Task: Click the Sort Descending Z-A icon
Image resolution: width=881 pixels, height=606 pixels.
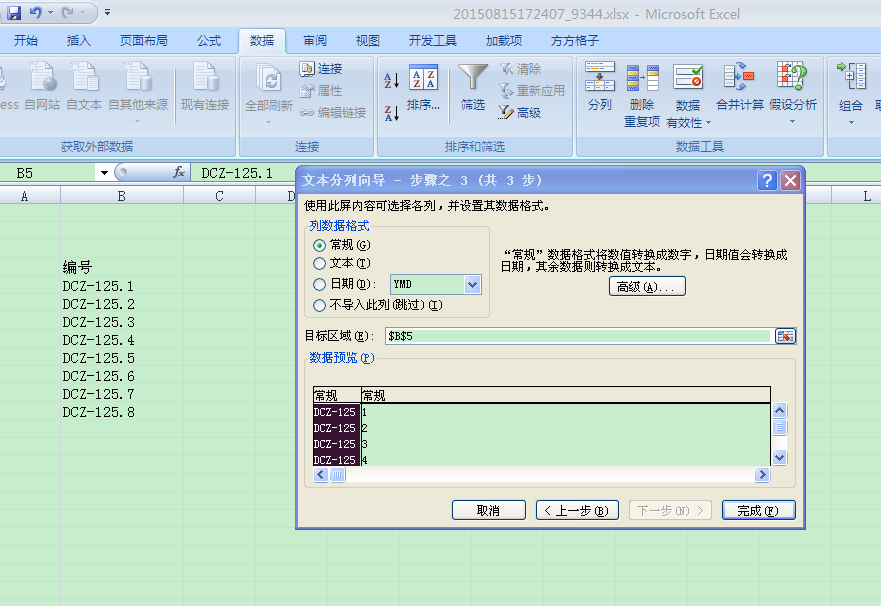Action: point(391,112)
